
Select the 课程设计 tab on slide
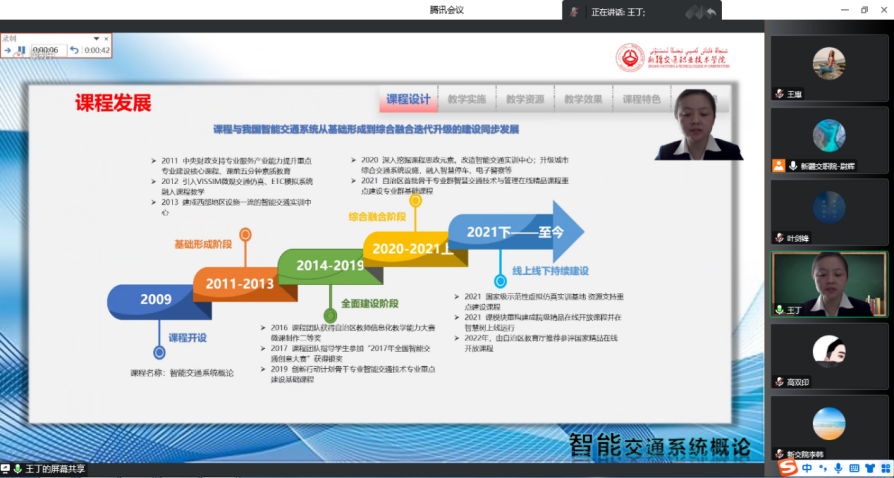coord(408,99)
